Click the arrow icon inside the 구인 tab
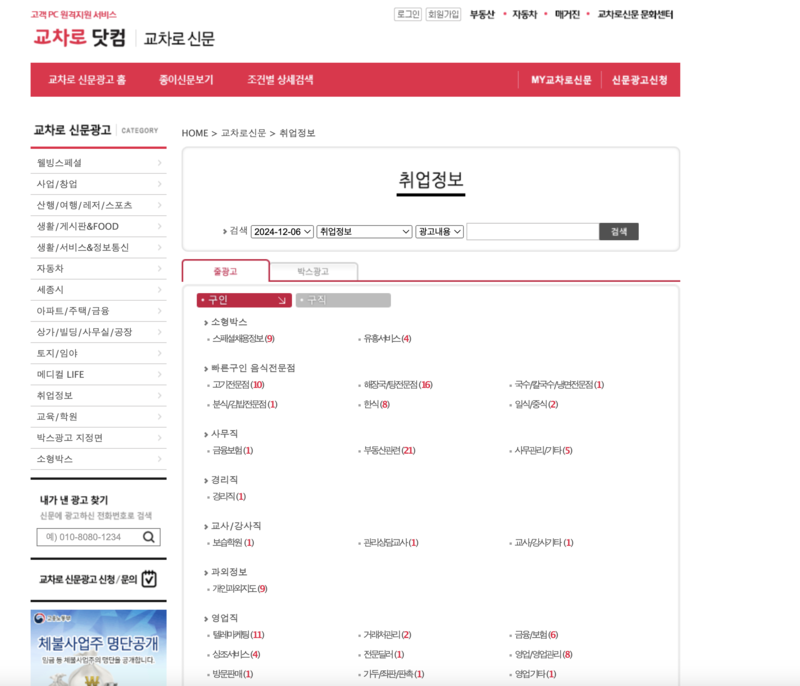Image resolution: width=800 pixels, height=686 pixels. 280,299
